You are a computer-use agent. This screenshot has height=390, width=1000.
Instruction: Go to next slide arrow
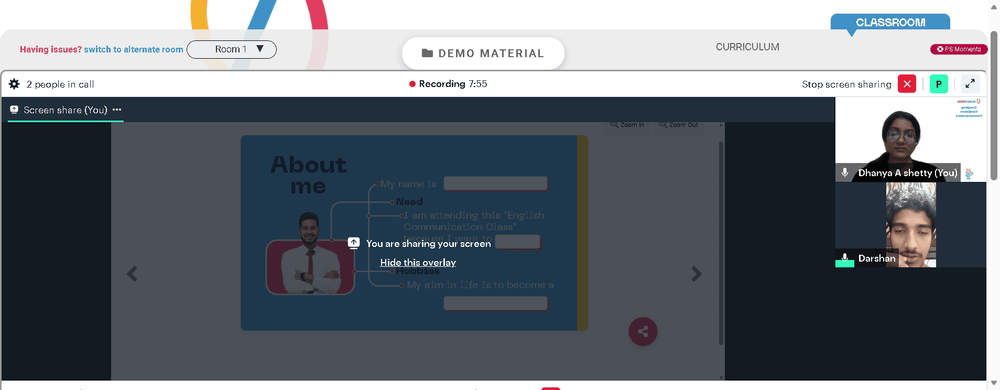pyautogui.click(x=696, y=274)
